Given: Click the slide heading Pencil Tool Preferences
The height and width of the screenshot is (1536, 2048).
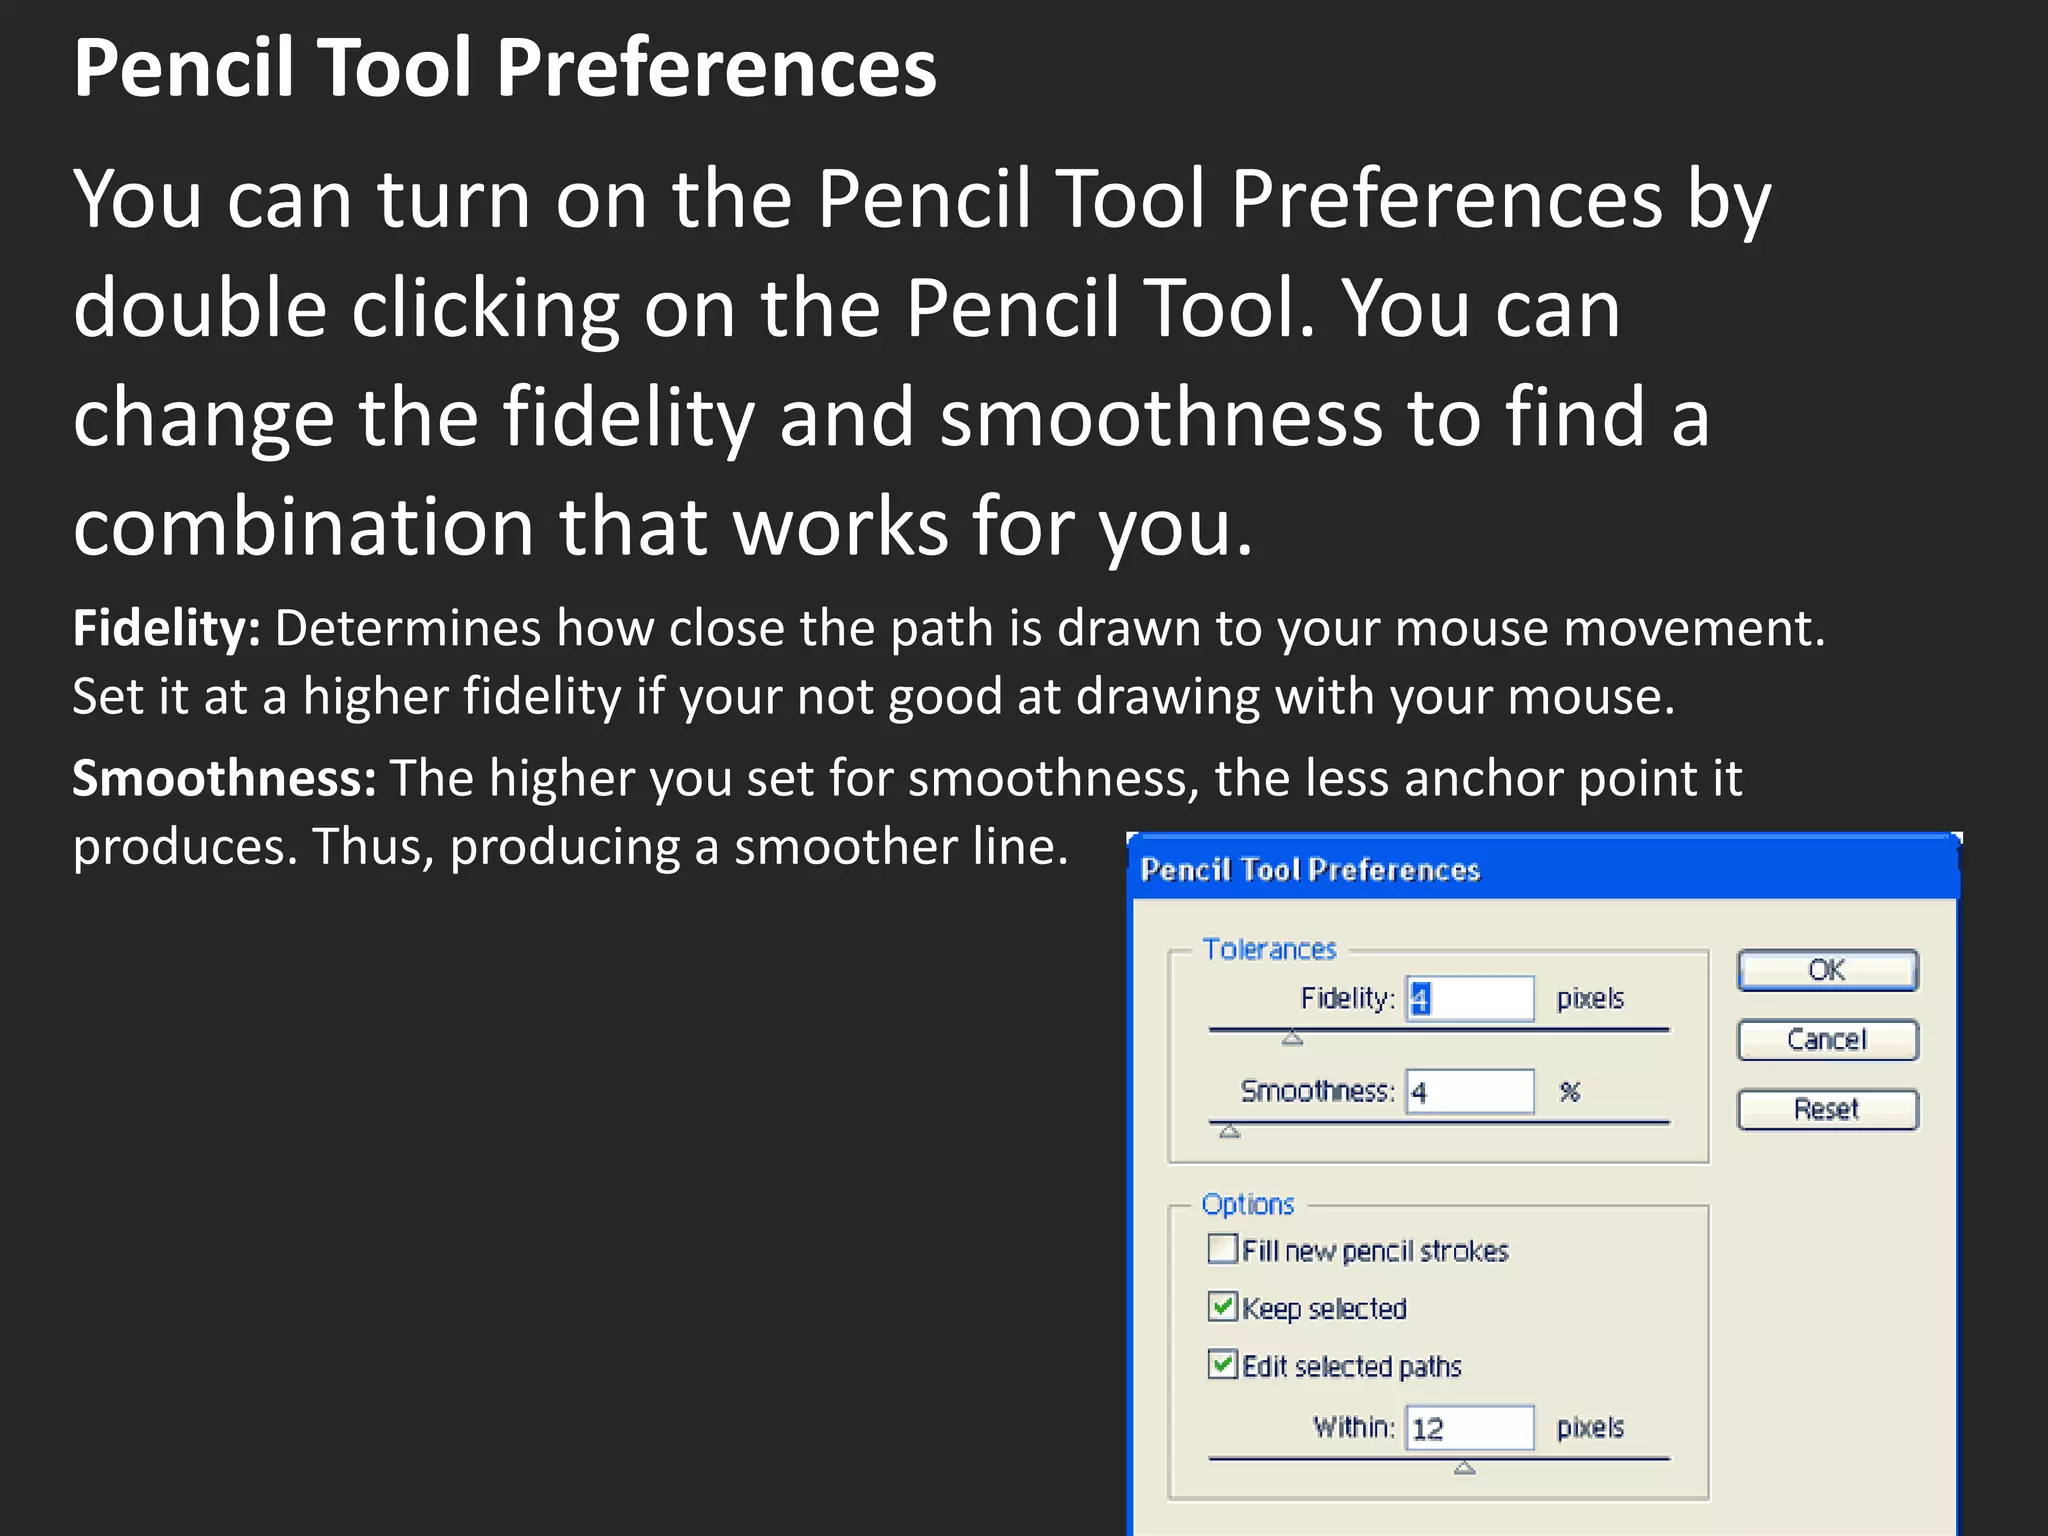Looking at the screenshot, I should coord(505,68).
